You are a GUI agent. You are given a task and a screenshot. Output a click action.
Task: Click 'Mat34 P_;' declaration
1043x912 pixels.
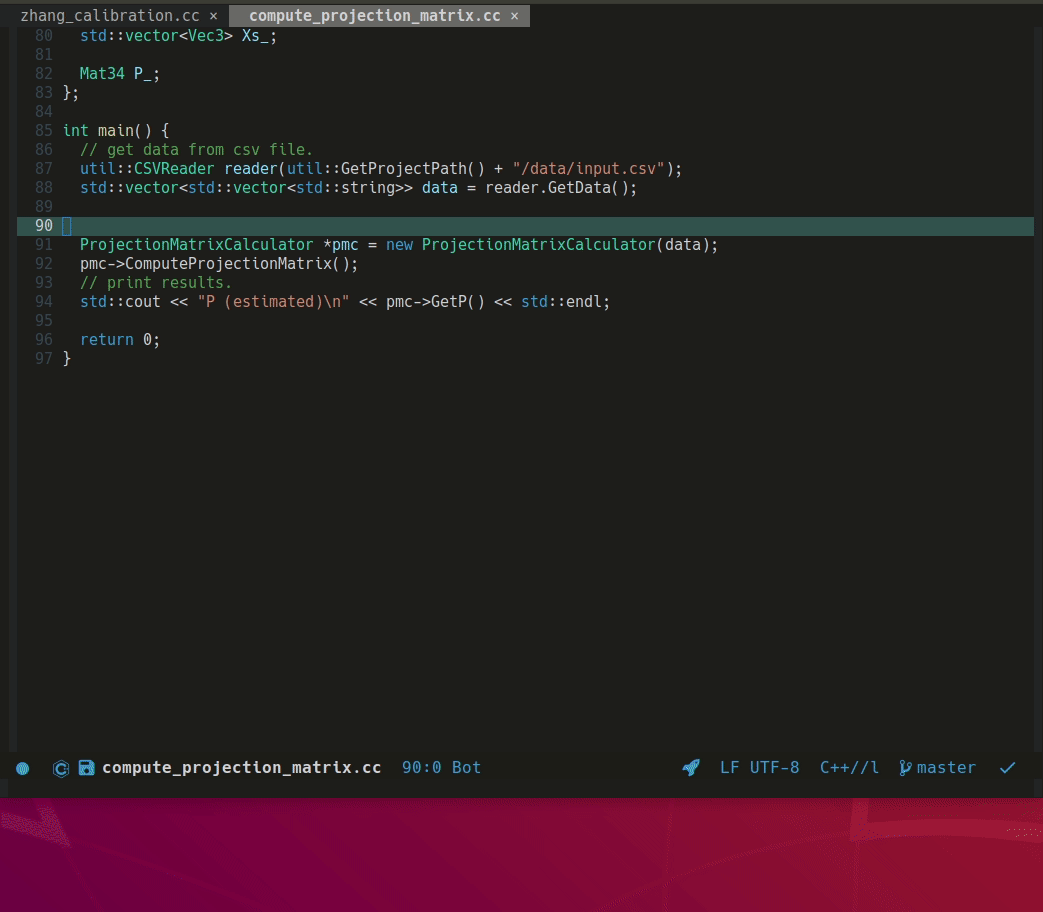[120, 74]
